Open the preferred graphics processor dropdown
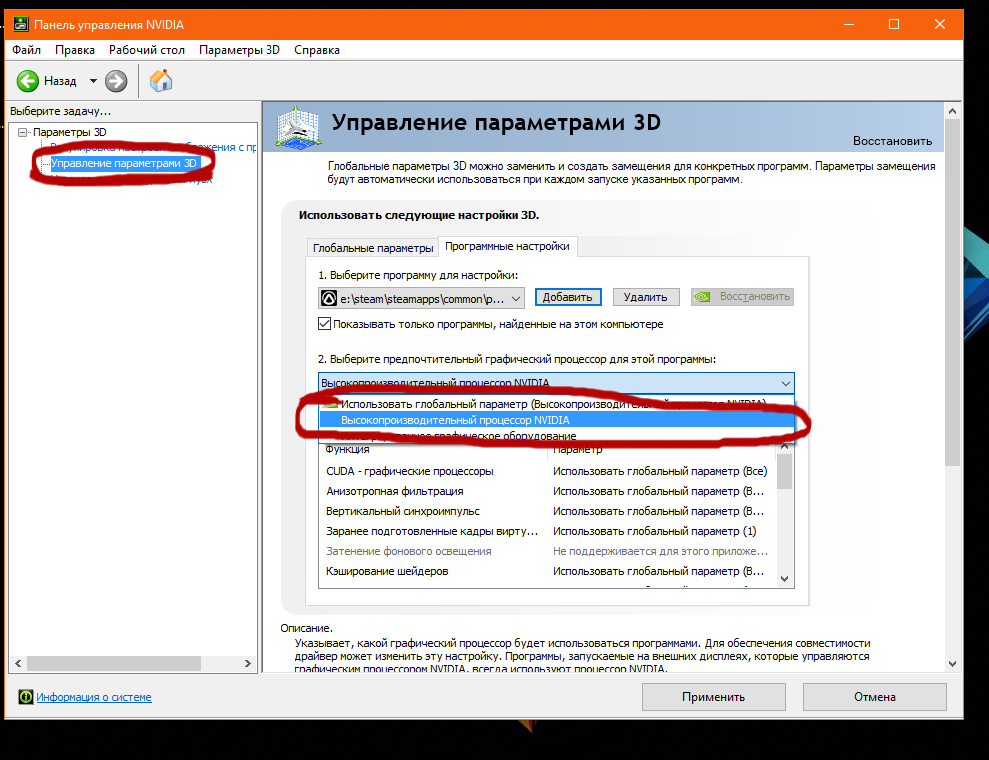 pyautogui.click(x=556, y=383)
